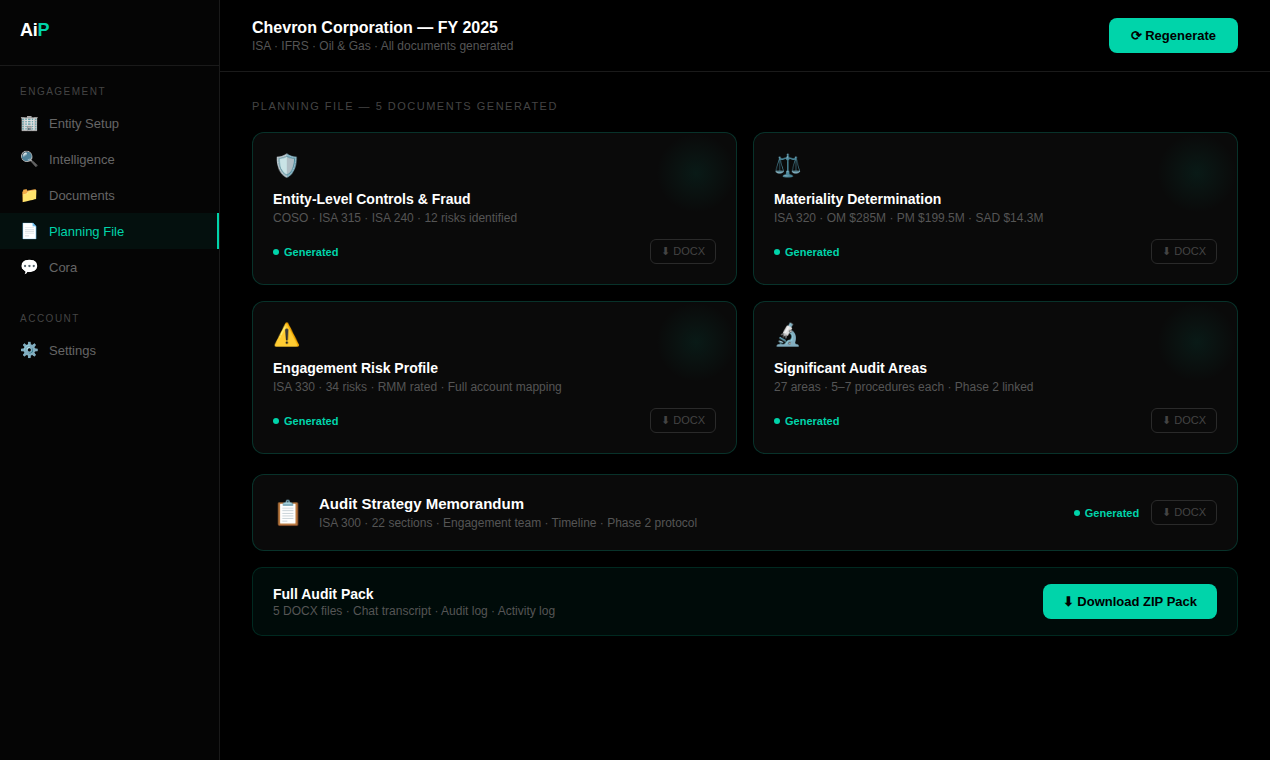The height and width of the screenshot is (760, 1270).
Task: Click the Generated status dot on Engagement Risk Profile
Action: point(275,421)
